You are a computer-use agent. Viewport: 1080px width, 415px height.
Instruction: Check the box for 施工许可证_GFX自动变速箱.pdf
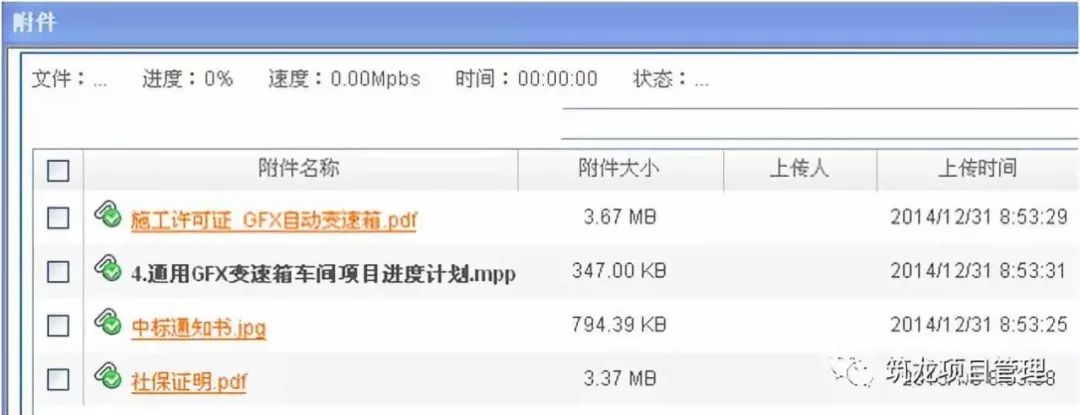(x=58, y=219)
